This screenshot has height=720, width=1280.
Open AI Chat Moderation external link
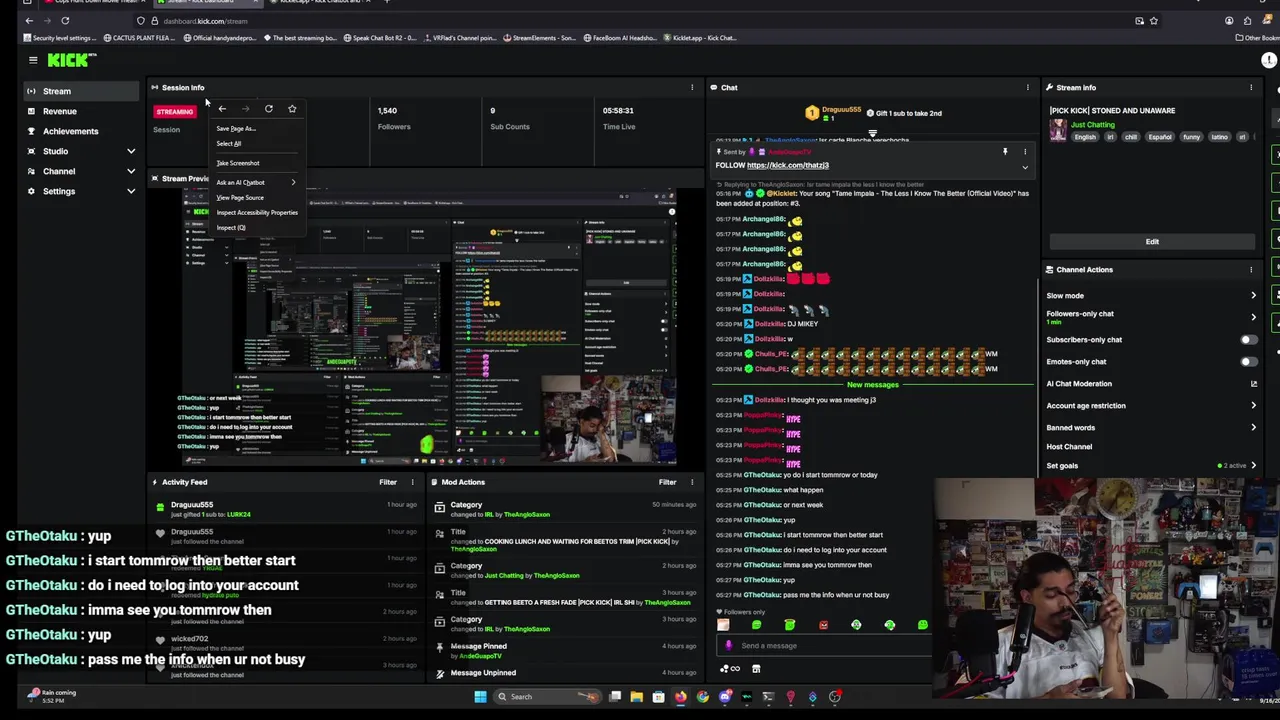(1253, 383)
